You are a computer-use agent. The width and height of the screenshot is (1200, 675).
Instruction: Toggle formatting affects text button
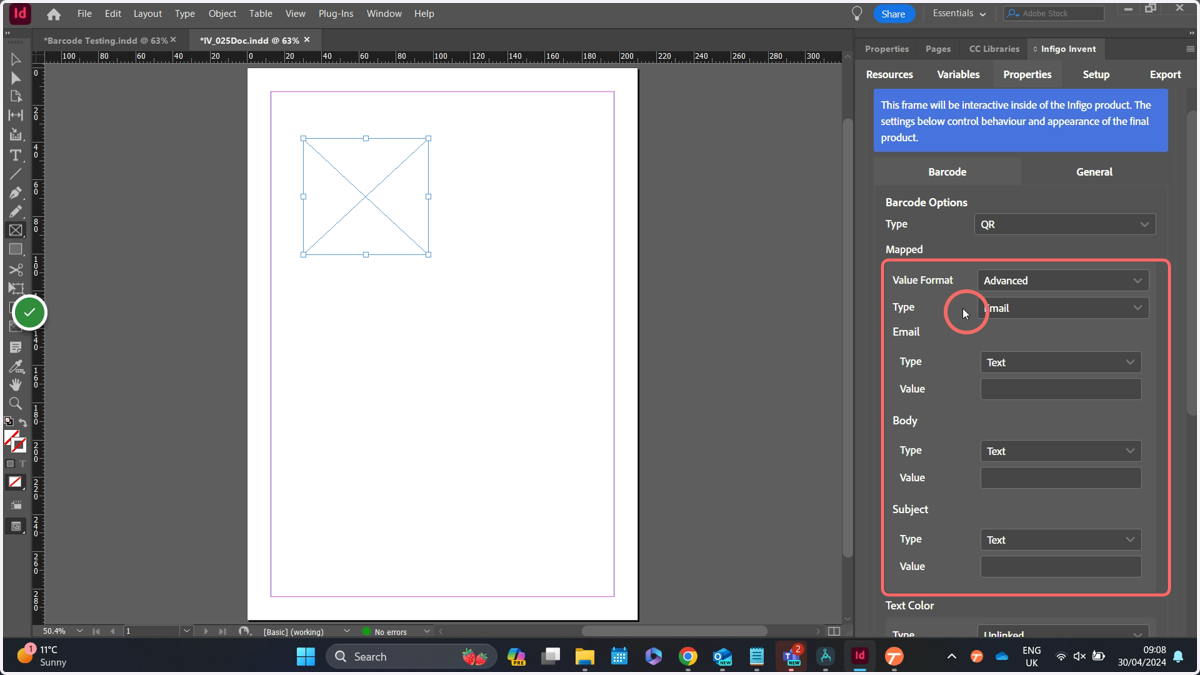point(22,464)
